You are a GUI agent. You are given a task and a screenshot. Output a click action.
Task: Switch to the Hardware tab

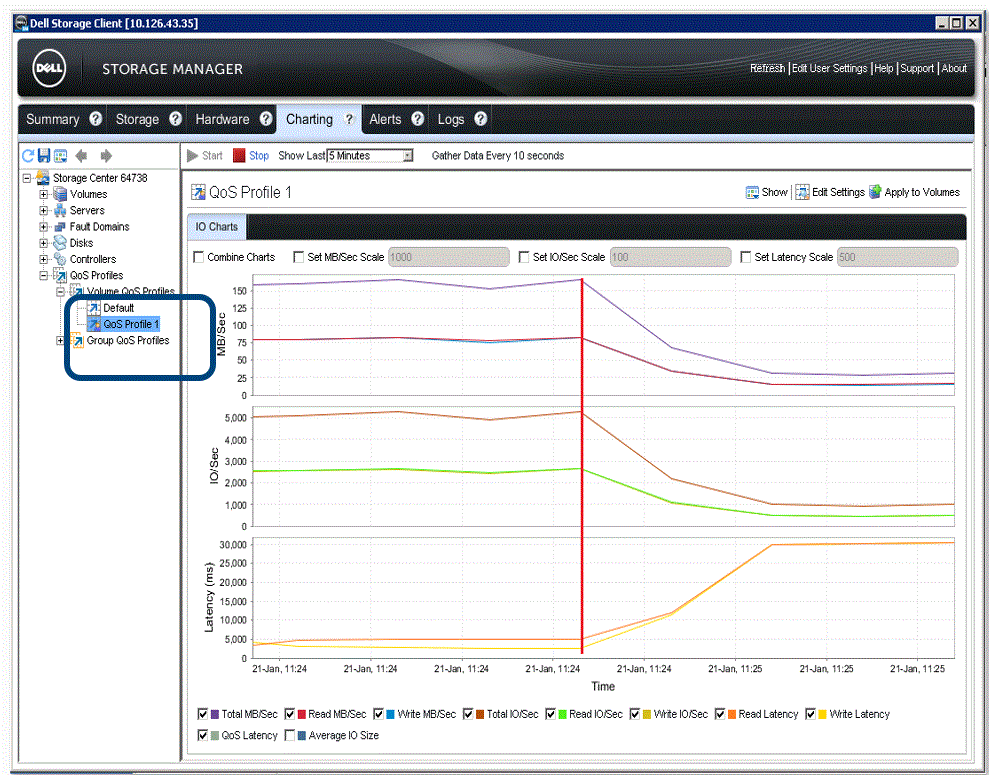pyautogui.click(x=222, y=119)
